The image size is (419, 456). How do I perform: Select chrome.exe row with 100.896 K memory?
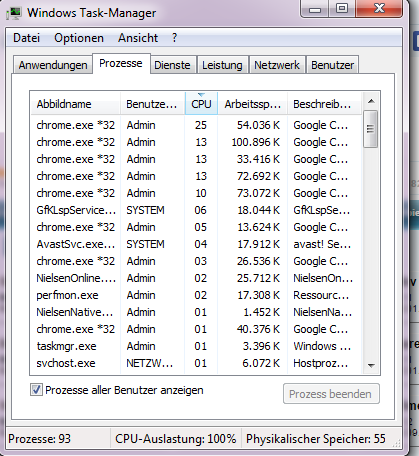pos(196,142)
